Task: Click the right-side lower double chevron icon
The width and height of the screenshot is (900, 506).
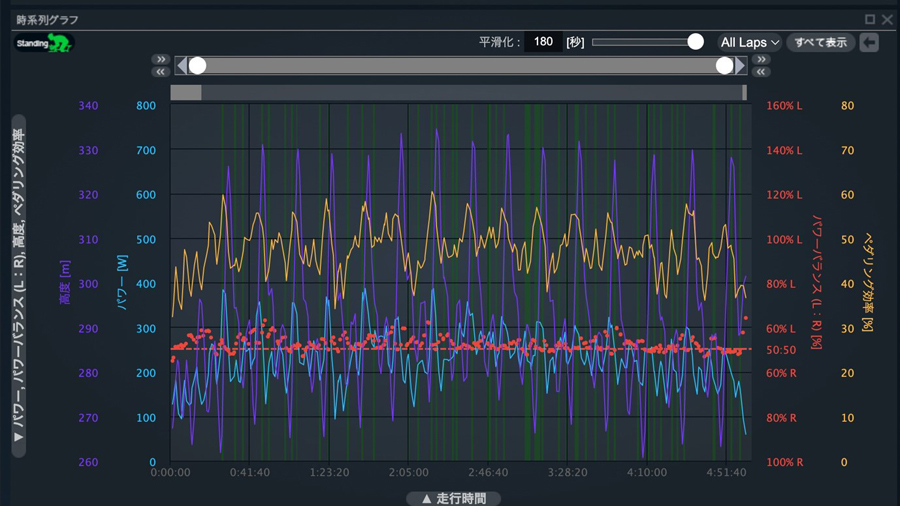Action: (762, 72)
